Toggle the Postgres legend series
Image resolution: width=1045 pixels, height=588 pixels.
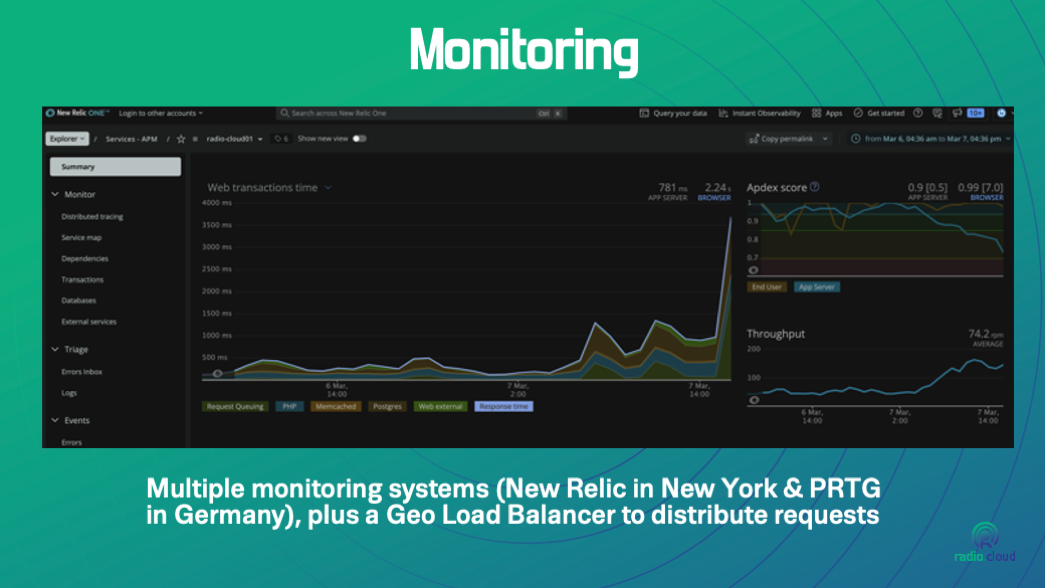tap(387, 407)
